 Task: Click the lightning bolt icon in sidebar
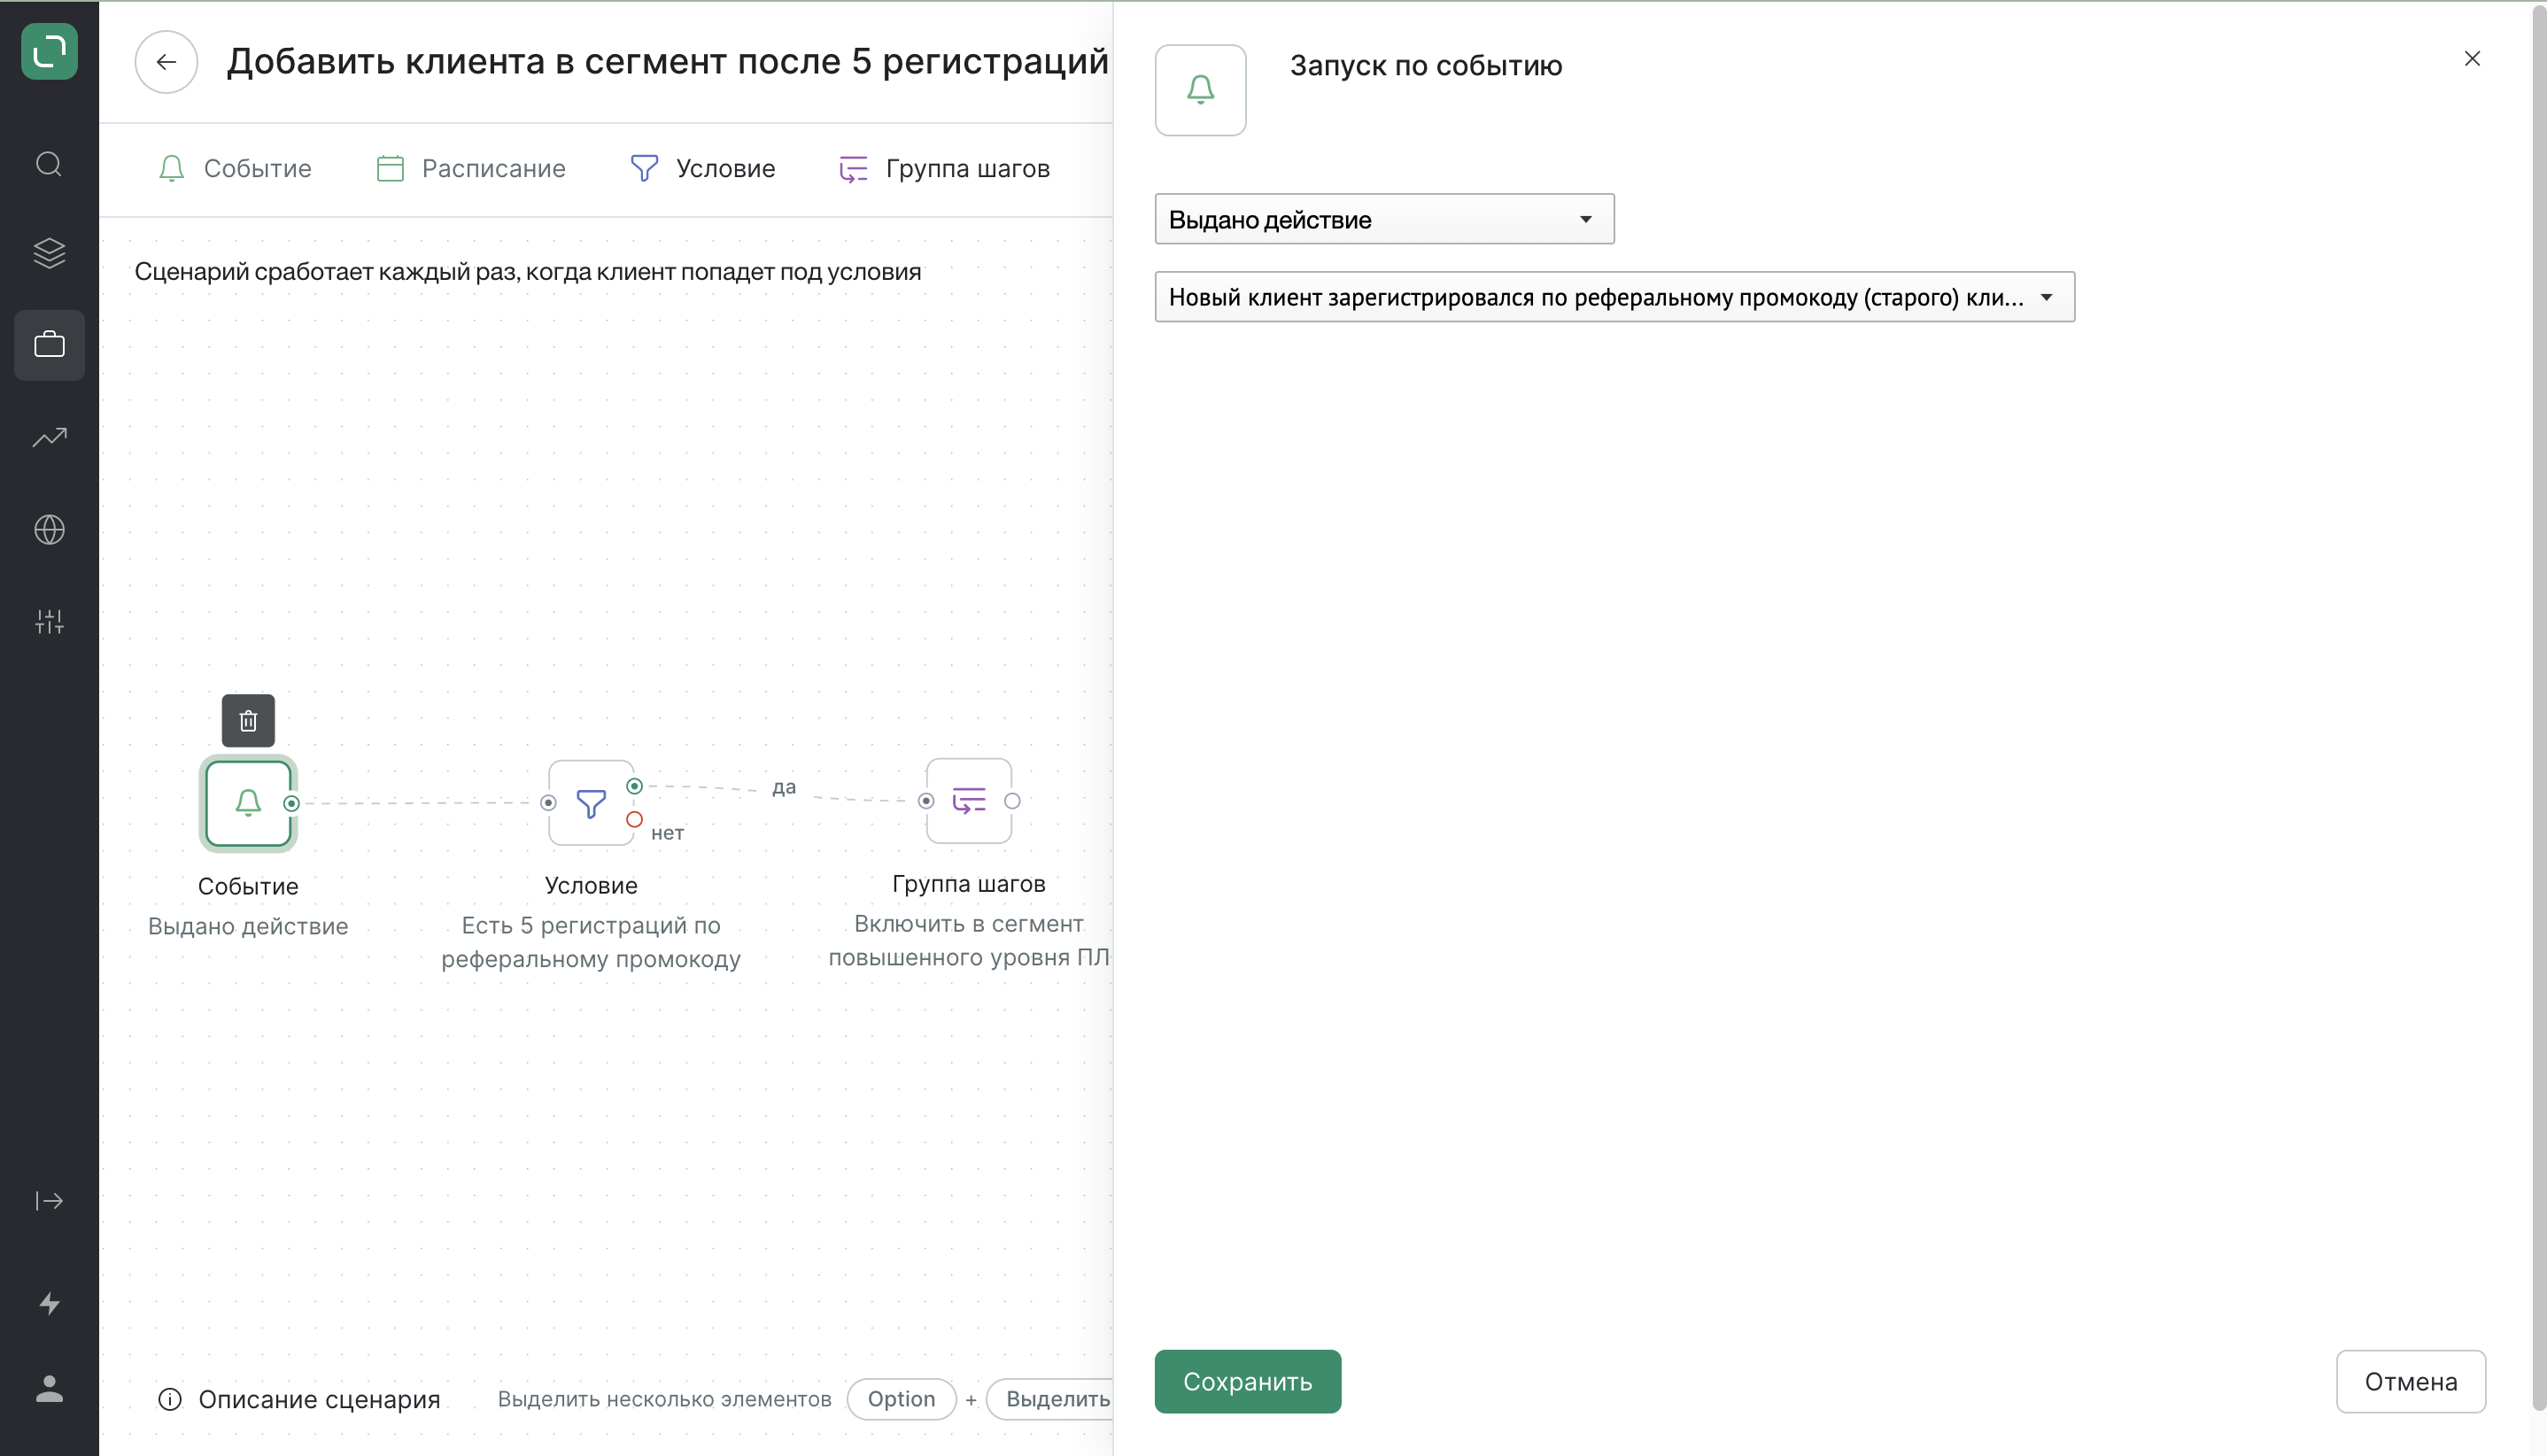click(49, 1303)
